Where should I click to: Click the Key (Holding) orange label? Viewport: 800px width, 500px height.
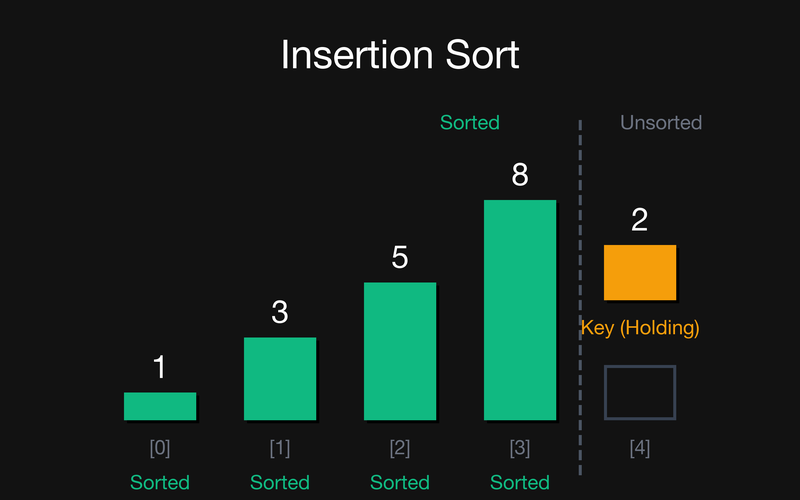[x=640, y=328]
